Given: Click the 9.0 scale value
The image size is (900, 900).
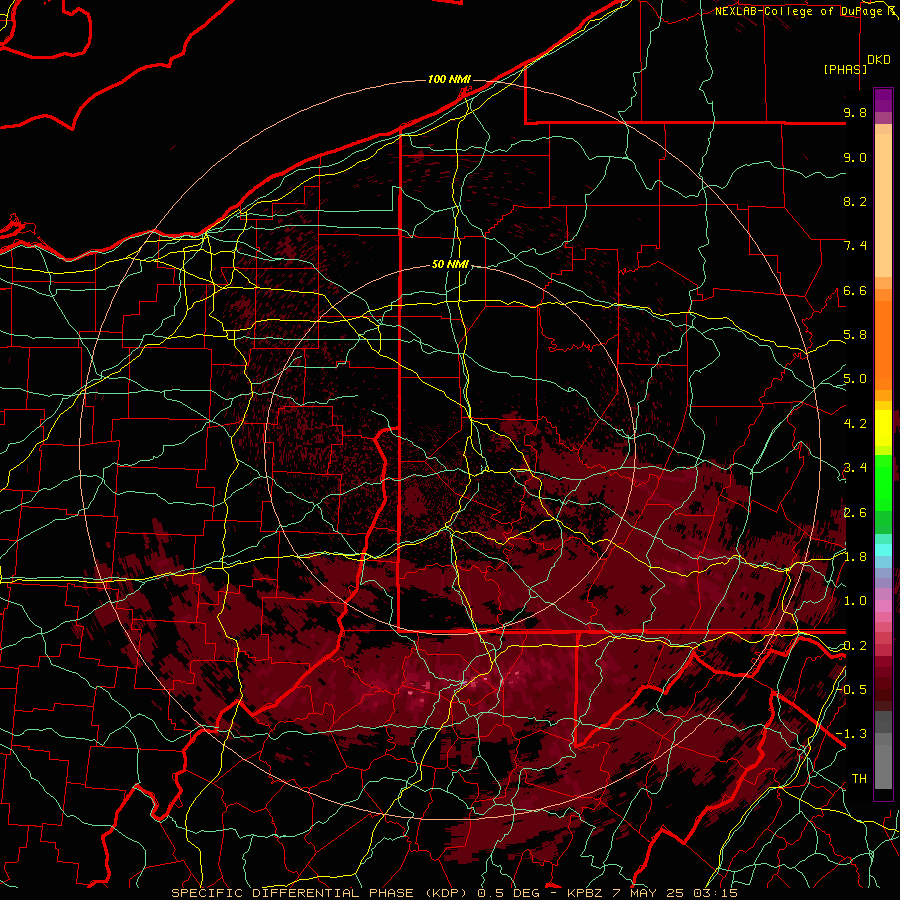Looking at the screenshot, I should 855,157.
